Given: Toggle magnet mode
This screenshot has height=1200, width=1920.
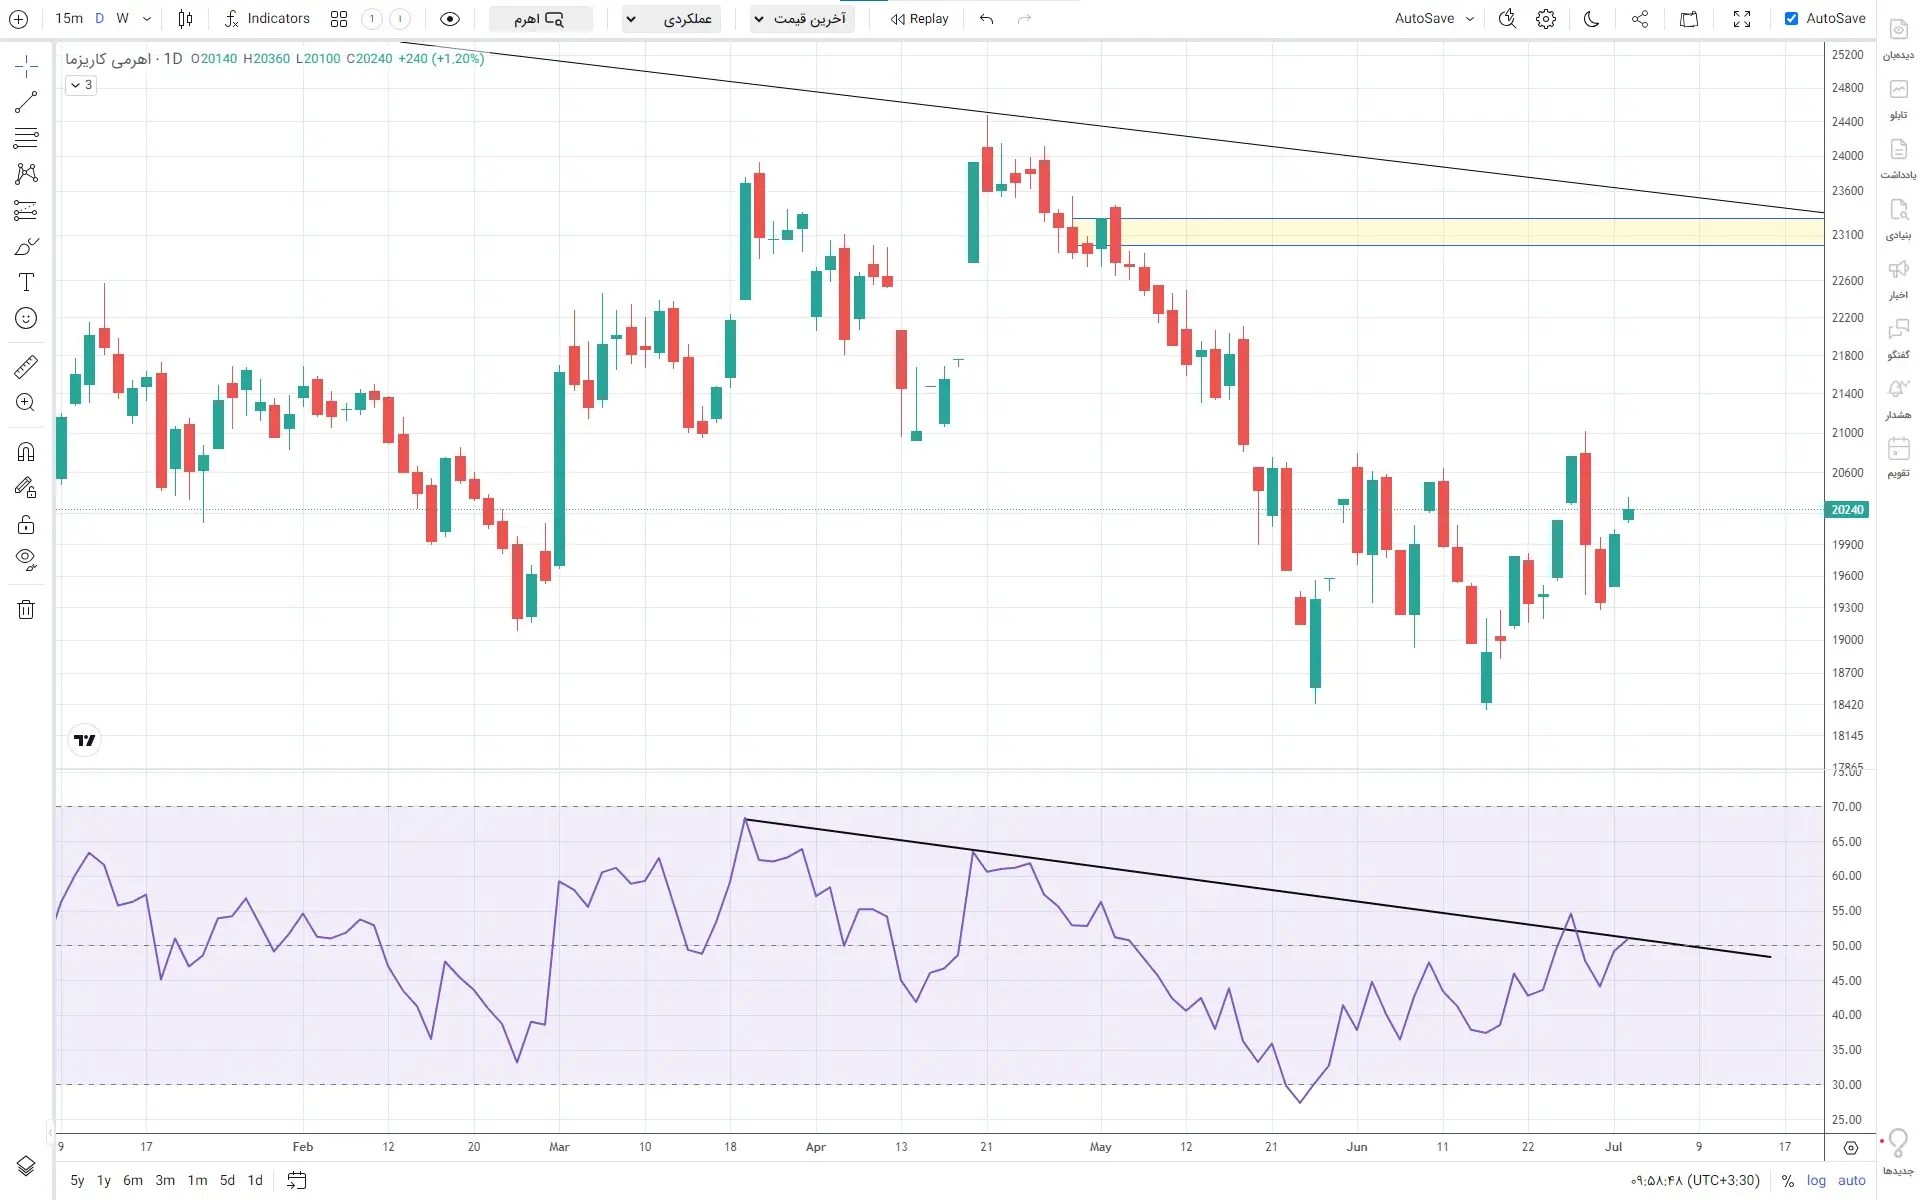Looking at the screenshot, I should pos(26,451).
